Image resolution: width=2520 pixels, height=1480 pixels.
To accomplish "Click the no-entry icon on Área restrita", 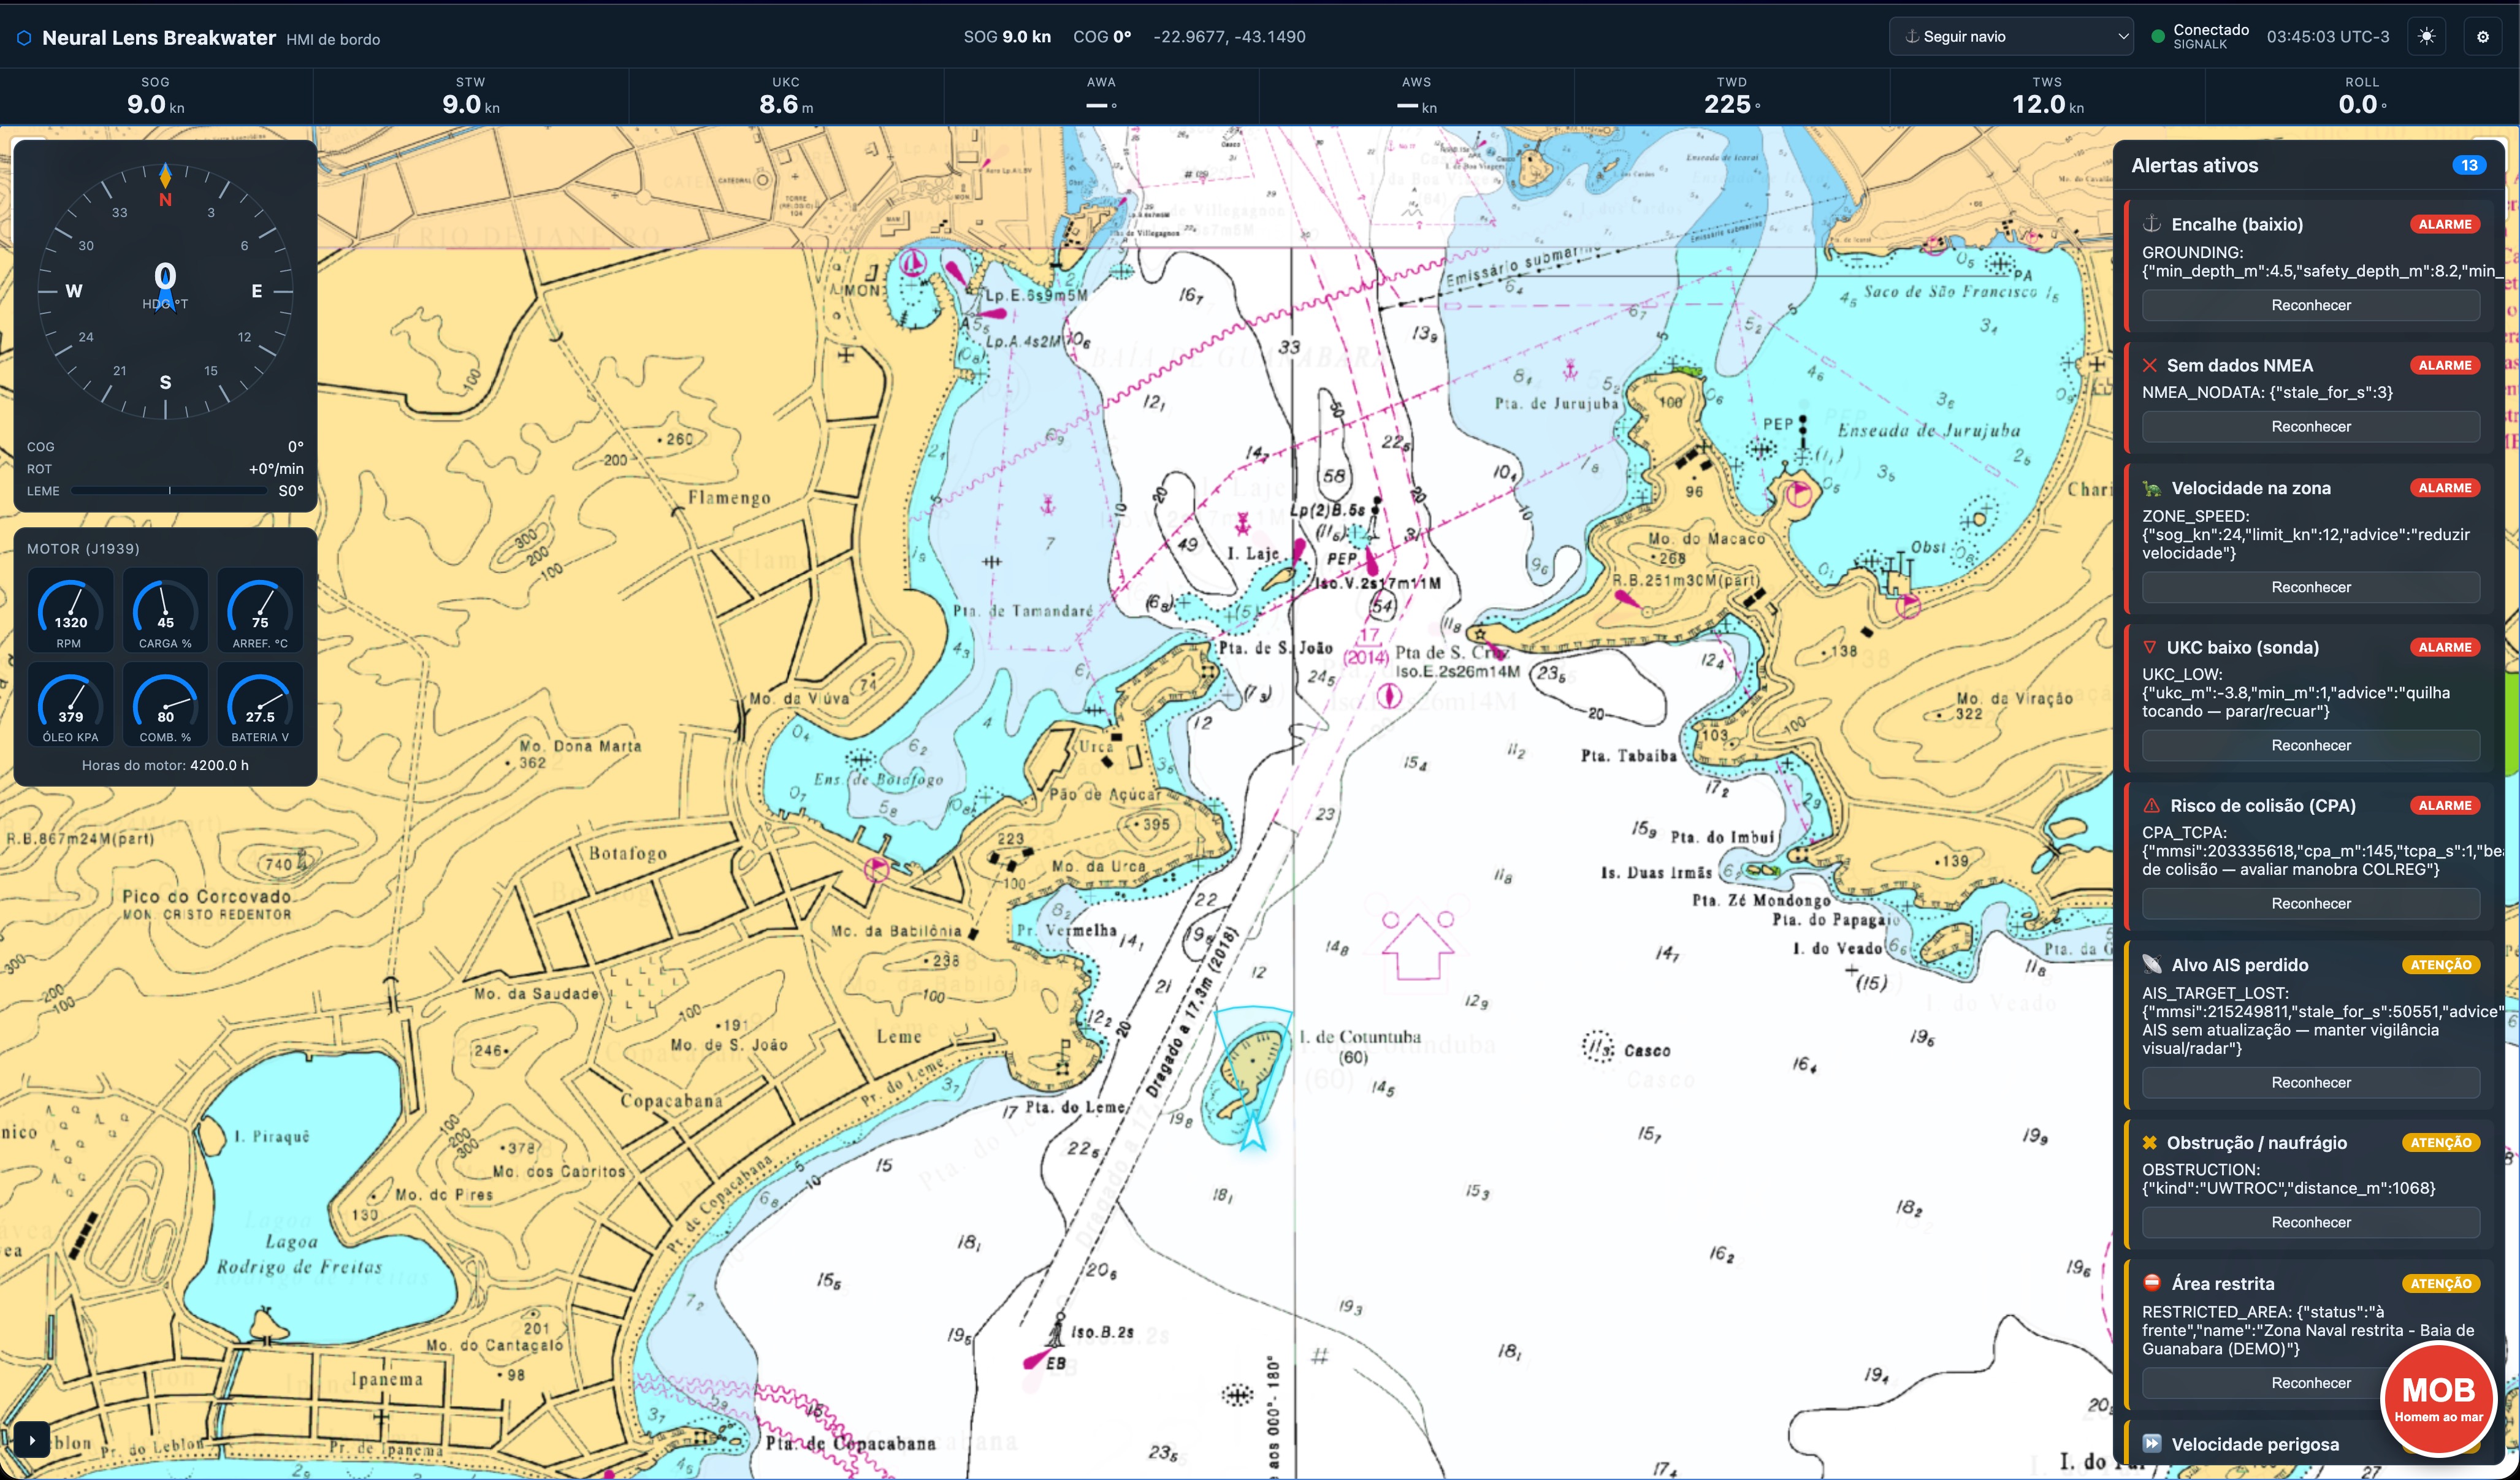I will (2152, 1283).
